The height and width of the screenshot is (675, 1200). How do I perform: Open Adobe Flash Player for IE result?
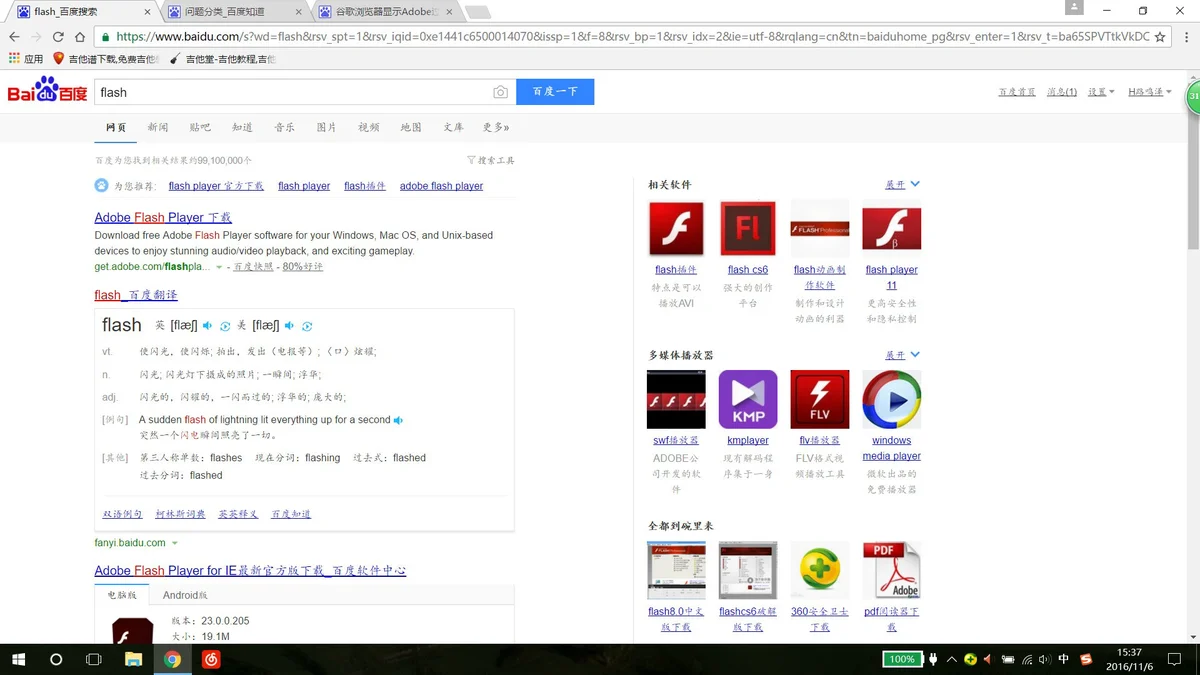[250, 571]
